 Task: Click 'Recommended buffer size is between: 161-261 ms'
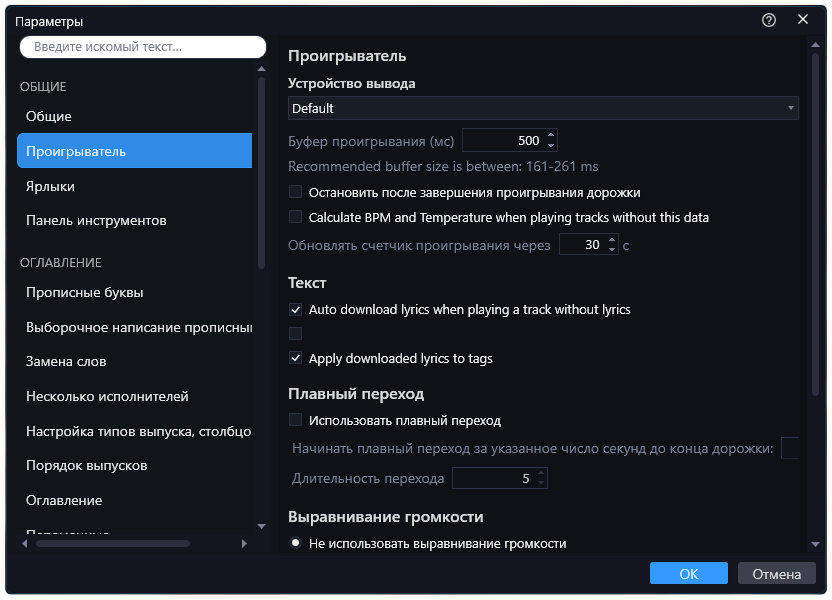[x=443, y=167]
